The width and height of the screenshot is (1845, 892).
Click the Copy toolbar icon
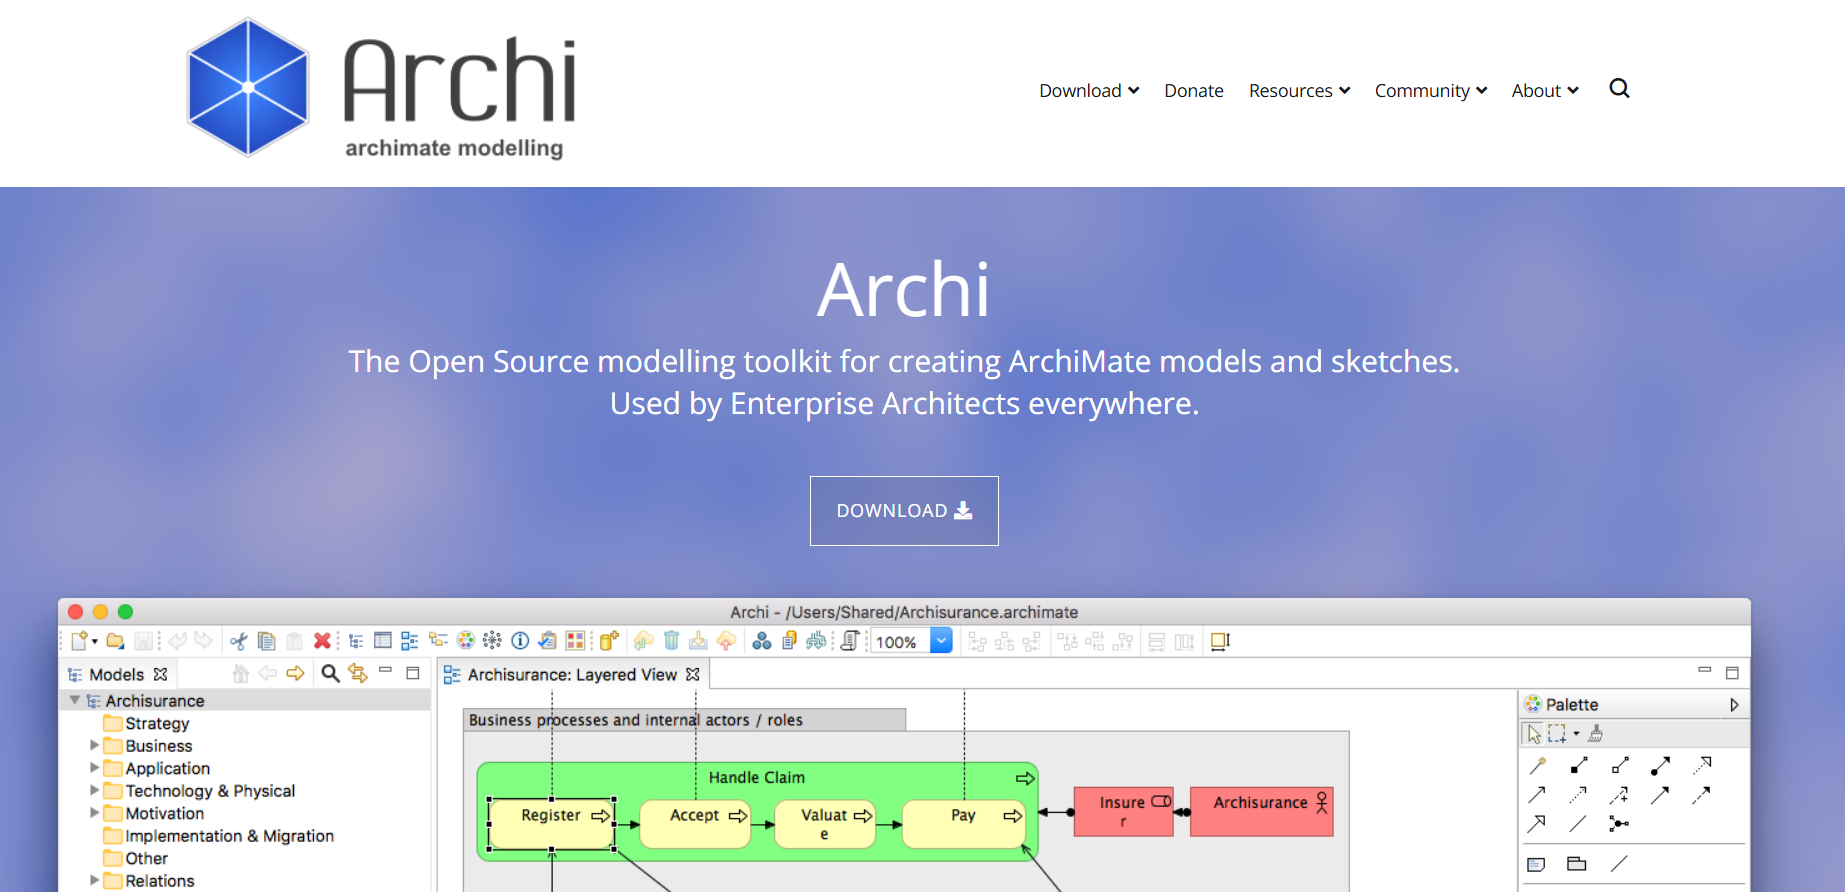(266, 641)
